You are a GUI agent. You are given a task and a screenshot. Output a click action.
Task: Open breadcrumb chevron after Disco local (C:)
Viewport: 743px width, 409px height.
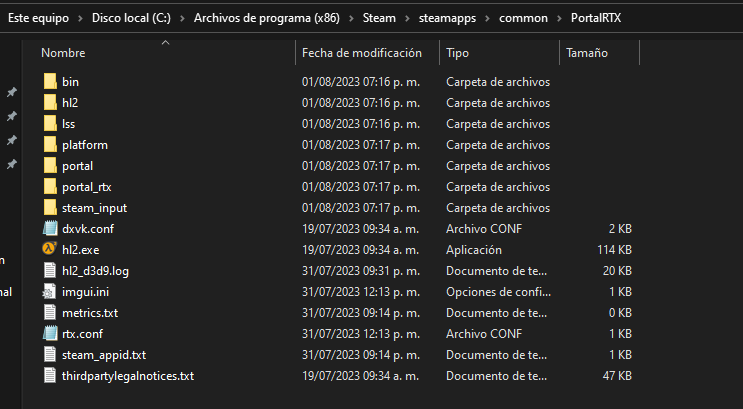tap(182, 18)
